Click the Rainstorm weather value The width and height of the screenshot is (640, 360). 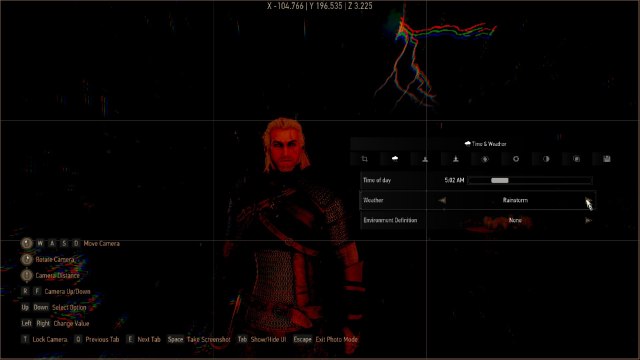pyautogui.click(x=515, y=200)
